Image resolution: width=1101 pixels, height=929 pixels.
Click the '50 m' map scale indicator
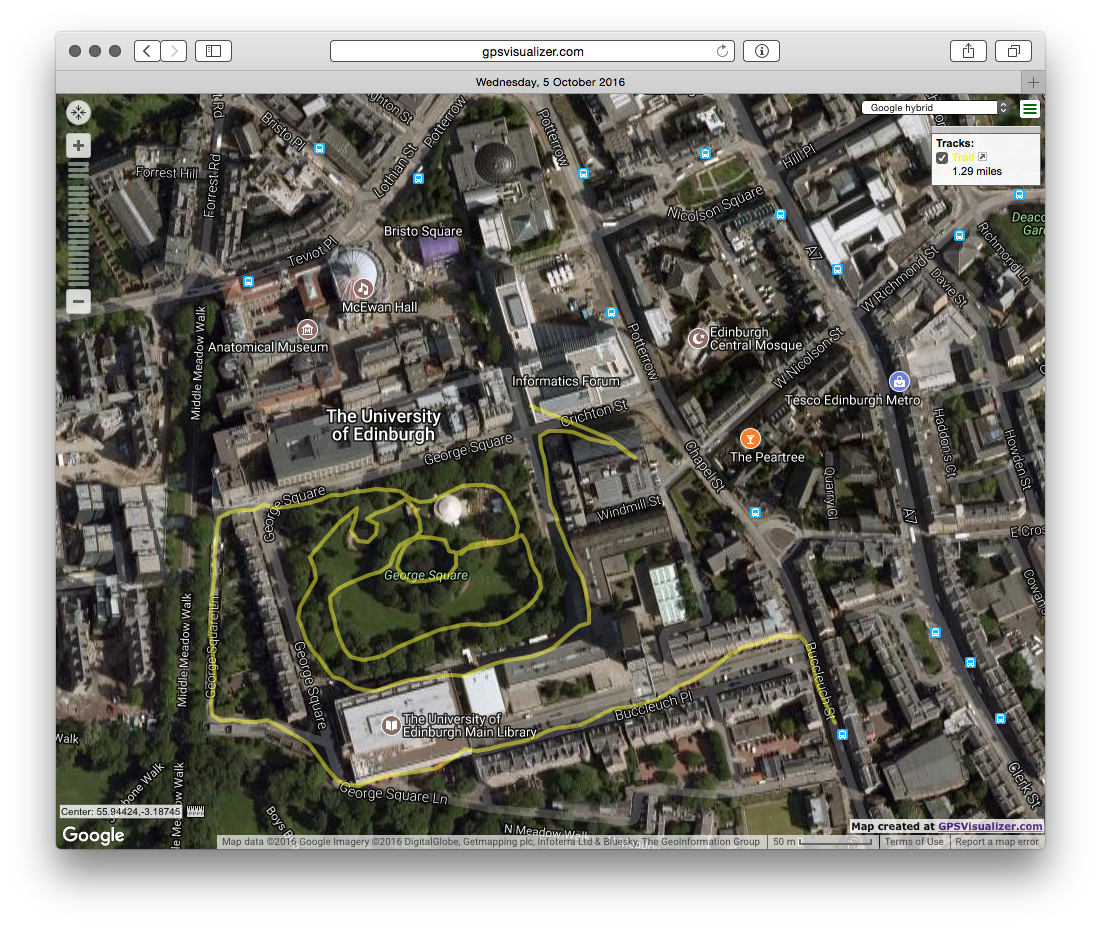tap(822, 841)
